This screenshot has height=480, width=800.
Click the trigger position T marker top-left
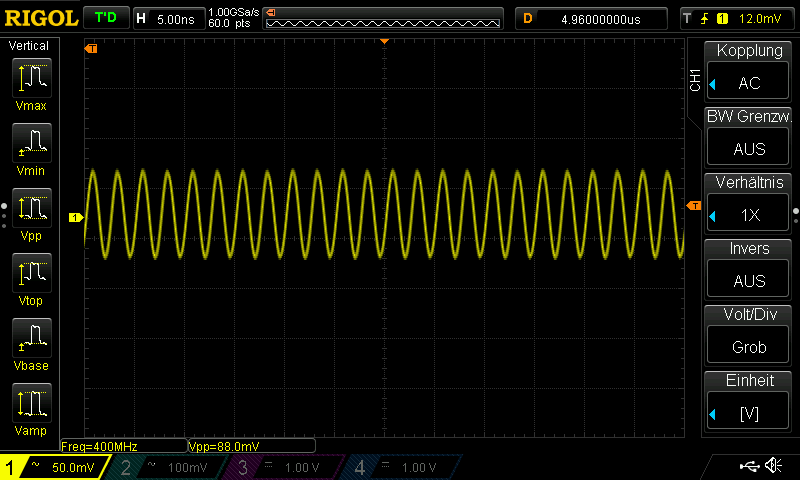coord(91,48)
